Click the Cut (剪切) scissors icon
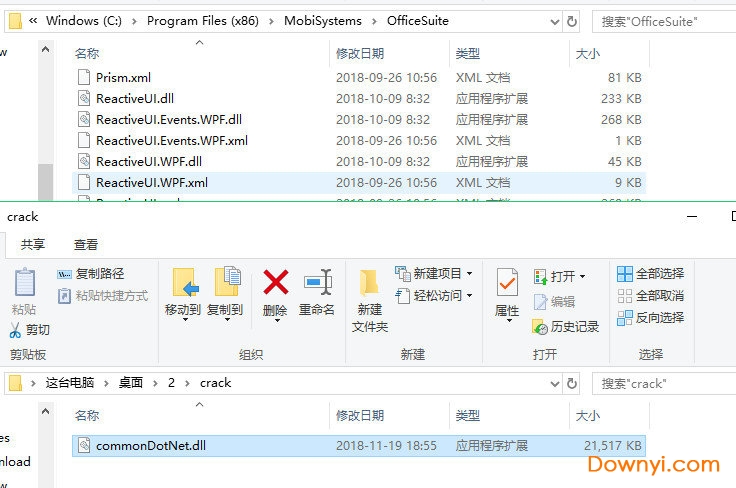This screenshot has width=736, height=488. tap(15, 330)
